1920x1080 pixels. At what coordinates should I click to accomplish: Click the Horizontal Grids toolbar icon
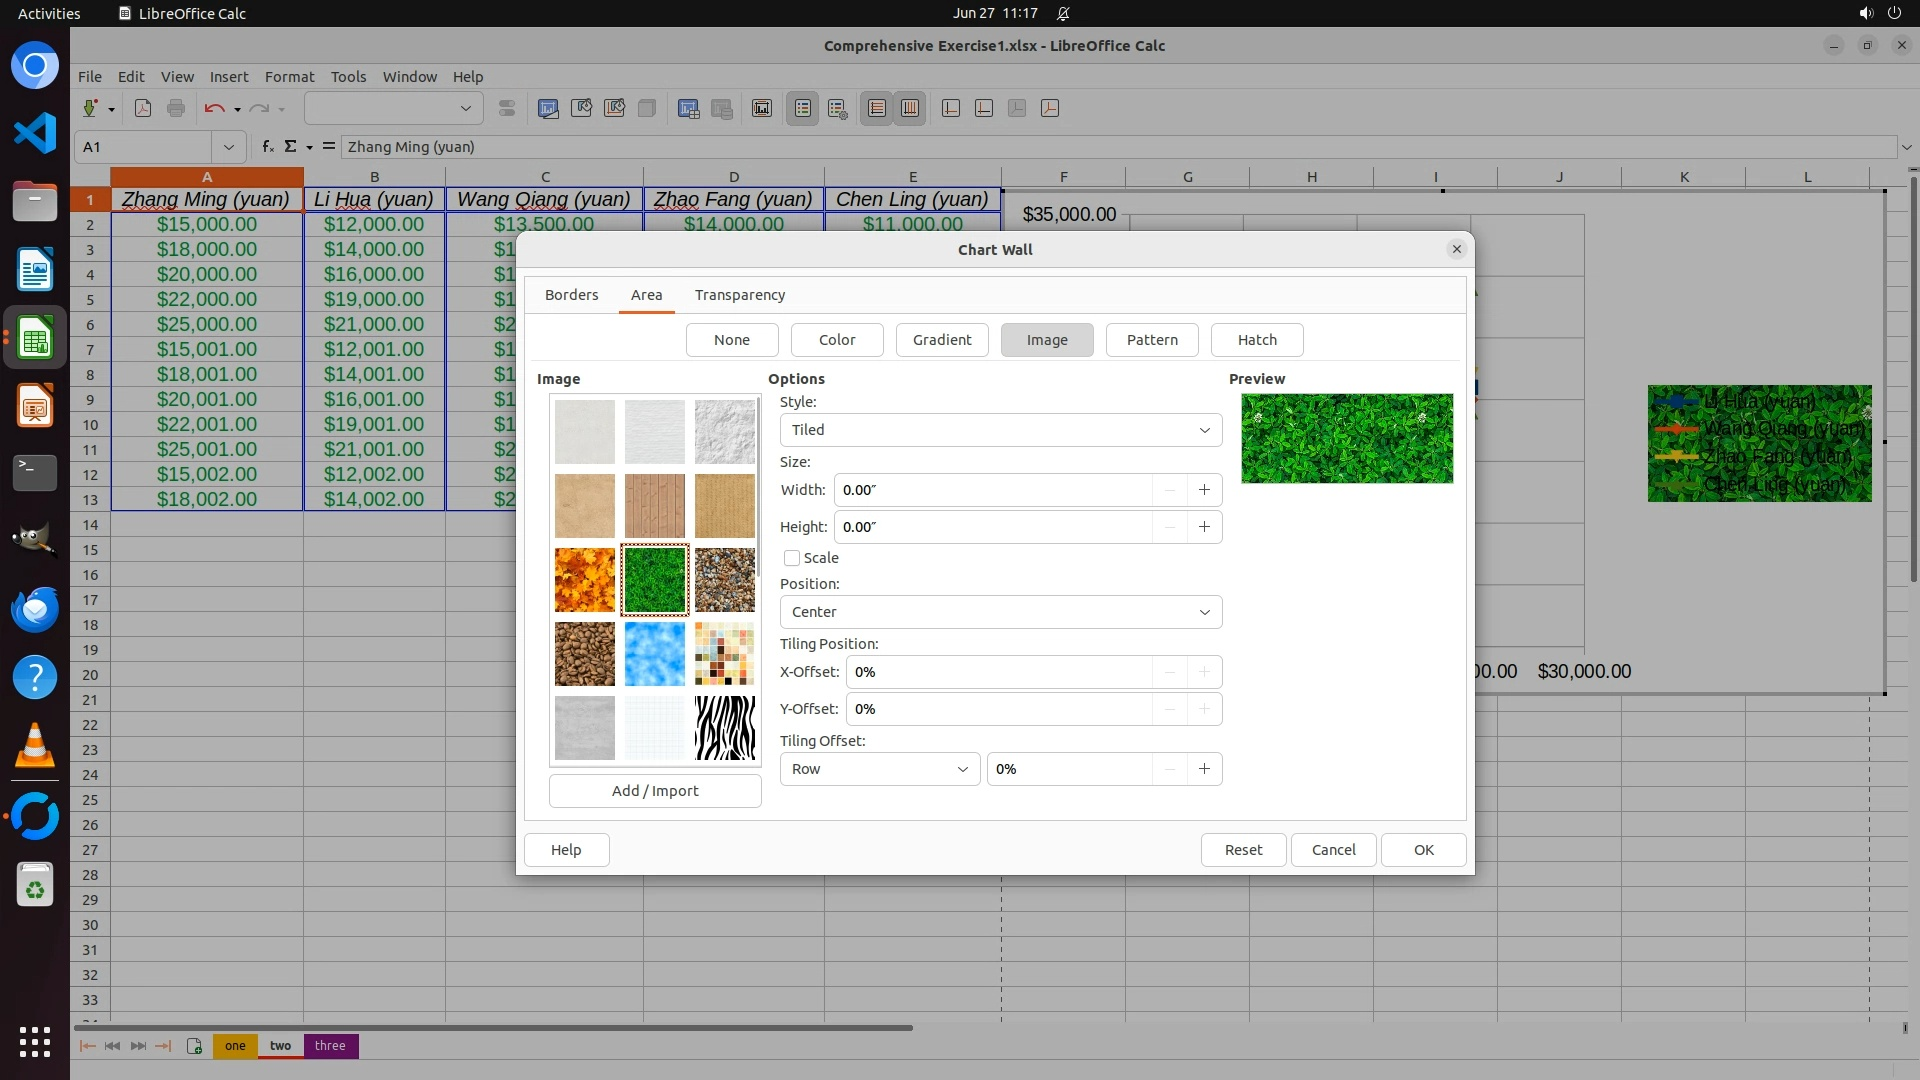(877, 108)
